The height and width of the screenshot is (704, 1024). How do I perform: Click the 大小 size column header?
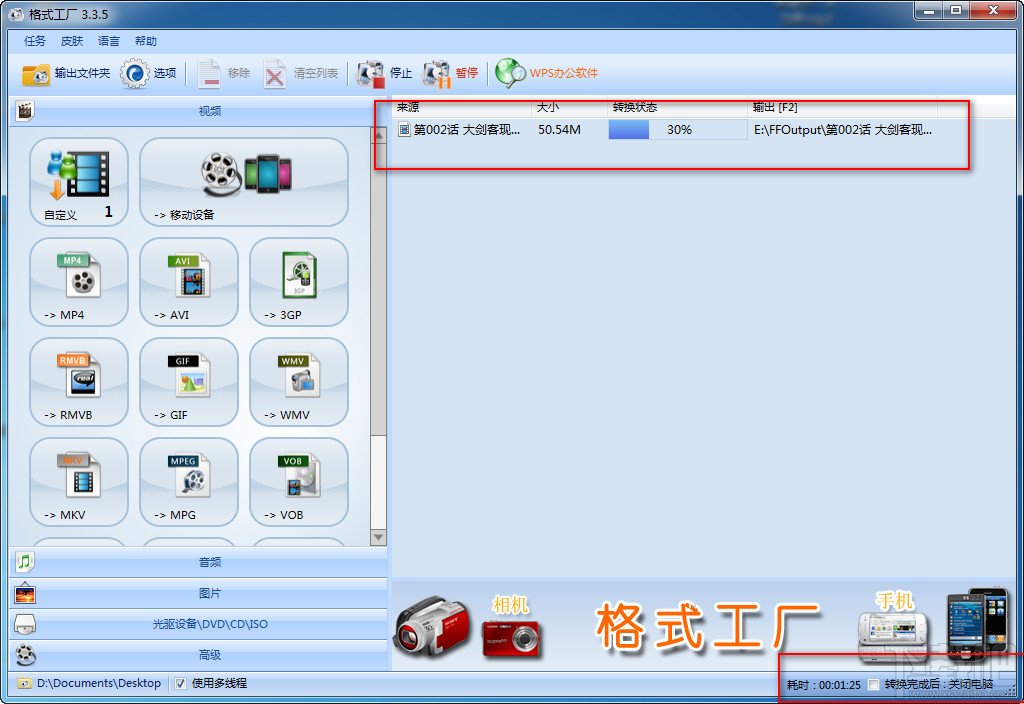[x=569, y=107]
